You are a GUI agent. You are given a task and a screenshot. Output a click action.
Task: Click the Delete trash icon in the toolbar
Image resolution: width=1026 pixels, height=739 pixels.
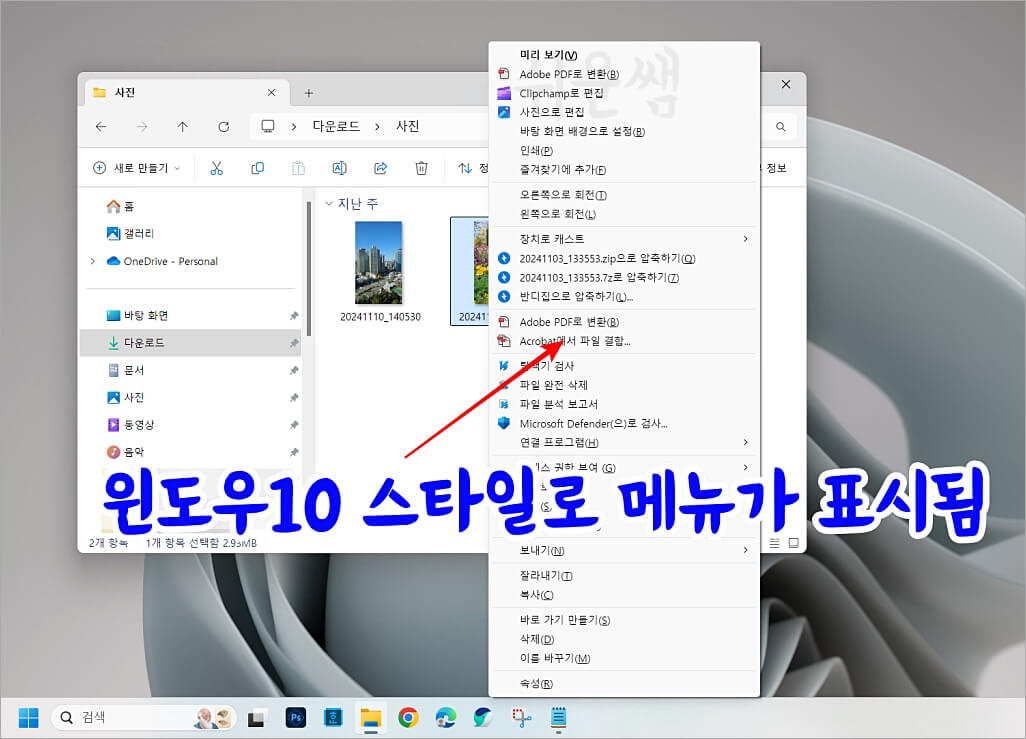(x=421, y=167)
